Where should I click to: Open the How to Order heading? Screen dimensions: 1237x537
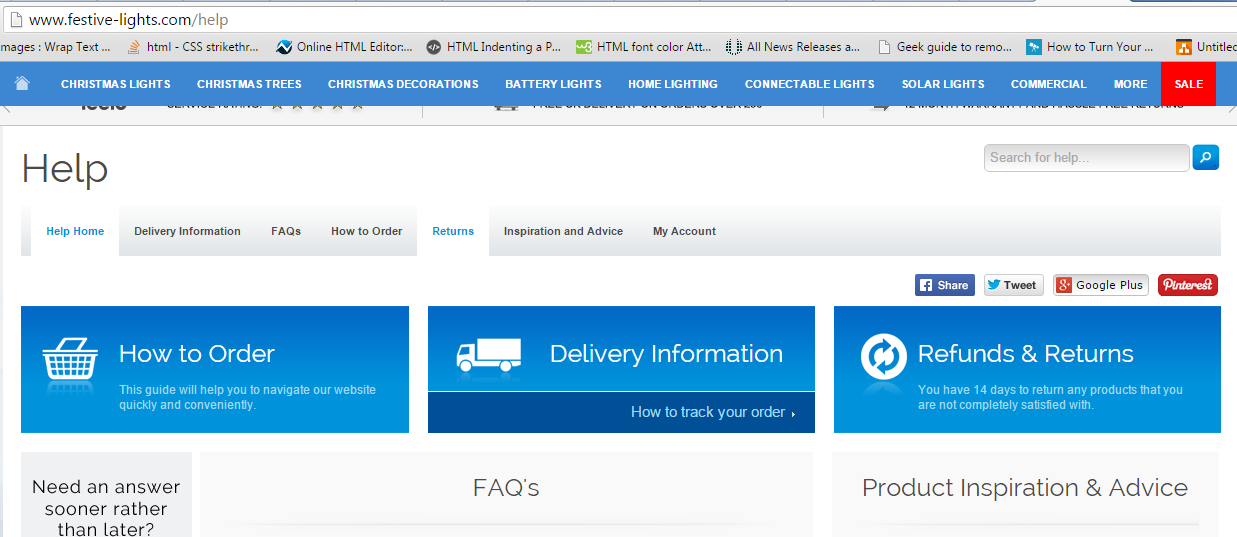point(197,354)
